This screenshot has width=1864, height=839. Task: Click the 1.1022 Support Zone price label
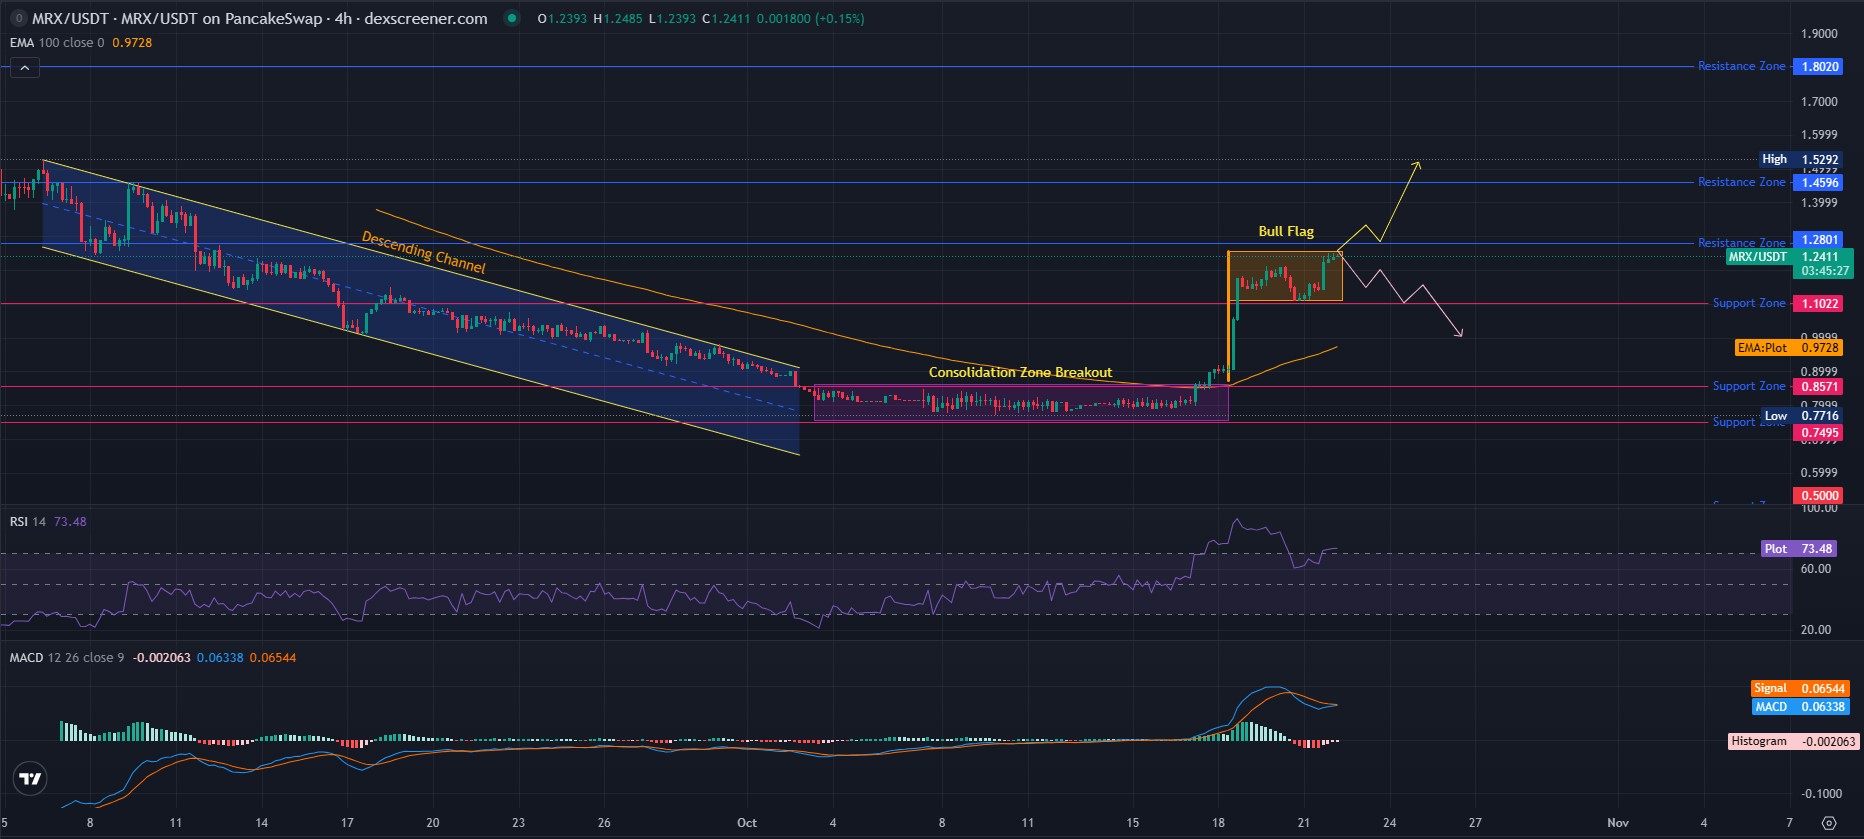1820,304
